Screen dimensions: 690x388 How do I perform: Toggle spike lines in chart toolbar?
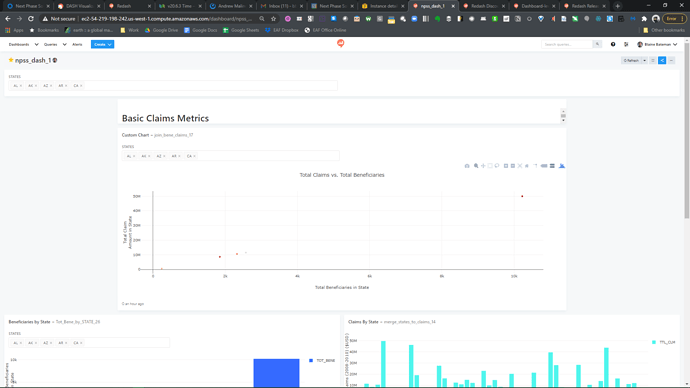click(536, 166)
